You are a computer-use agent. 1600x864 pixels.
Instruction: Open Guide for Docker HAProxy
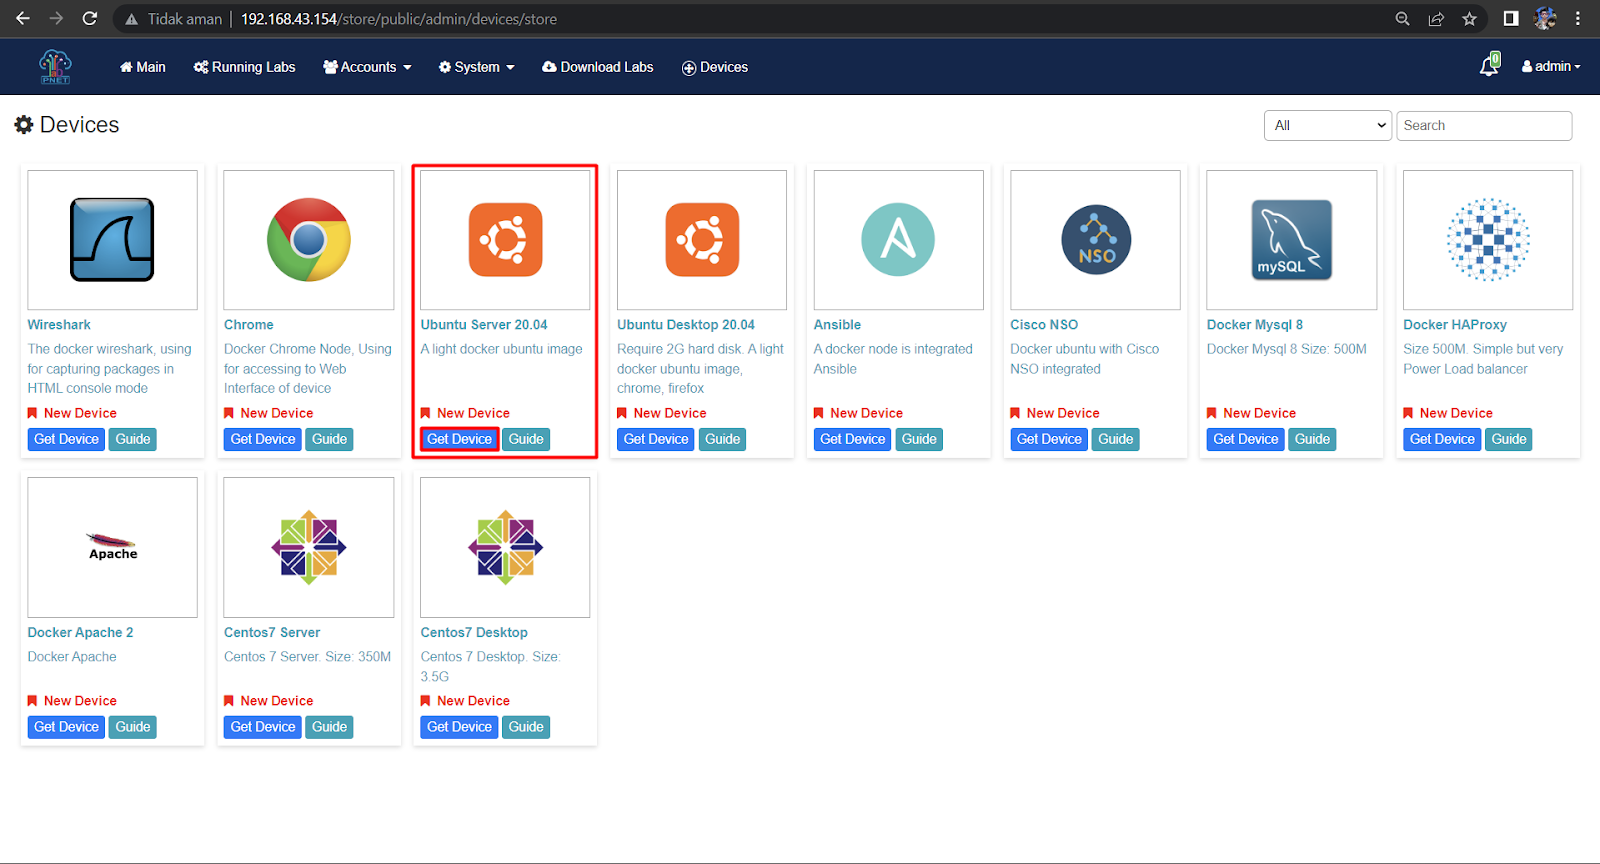(x=1509, y=439)
